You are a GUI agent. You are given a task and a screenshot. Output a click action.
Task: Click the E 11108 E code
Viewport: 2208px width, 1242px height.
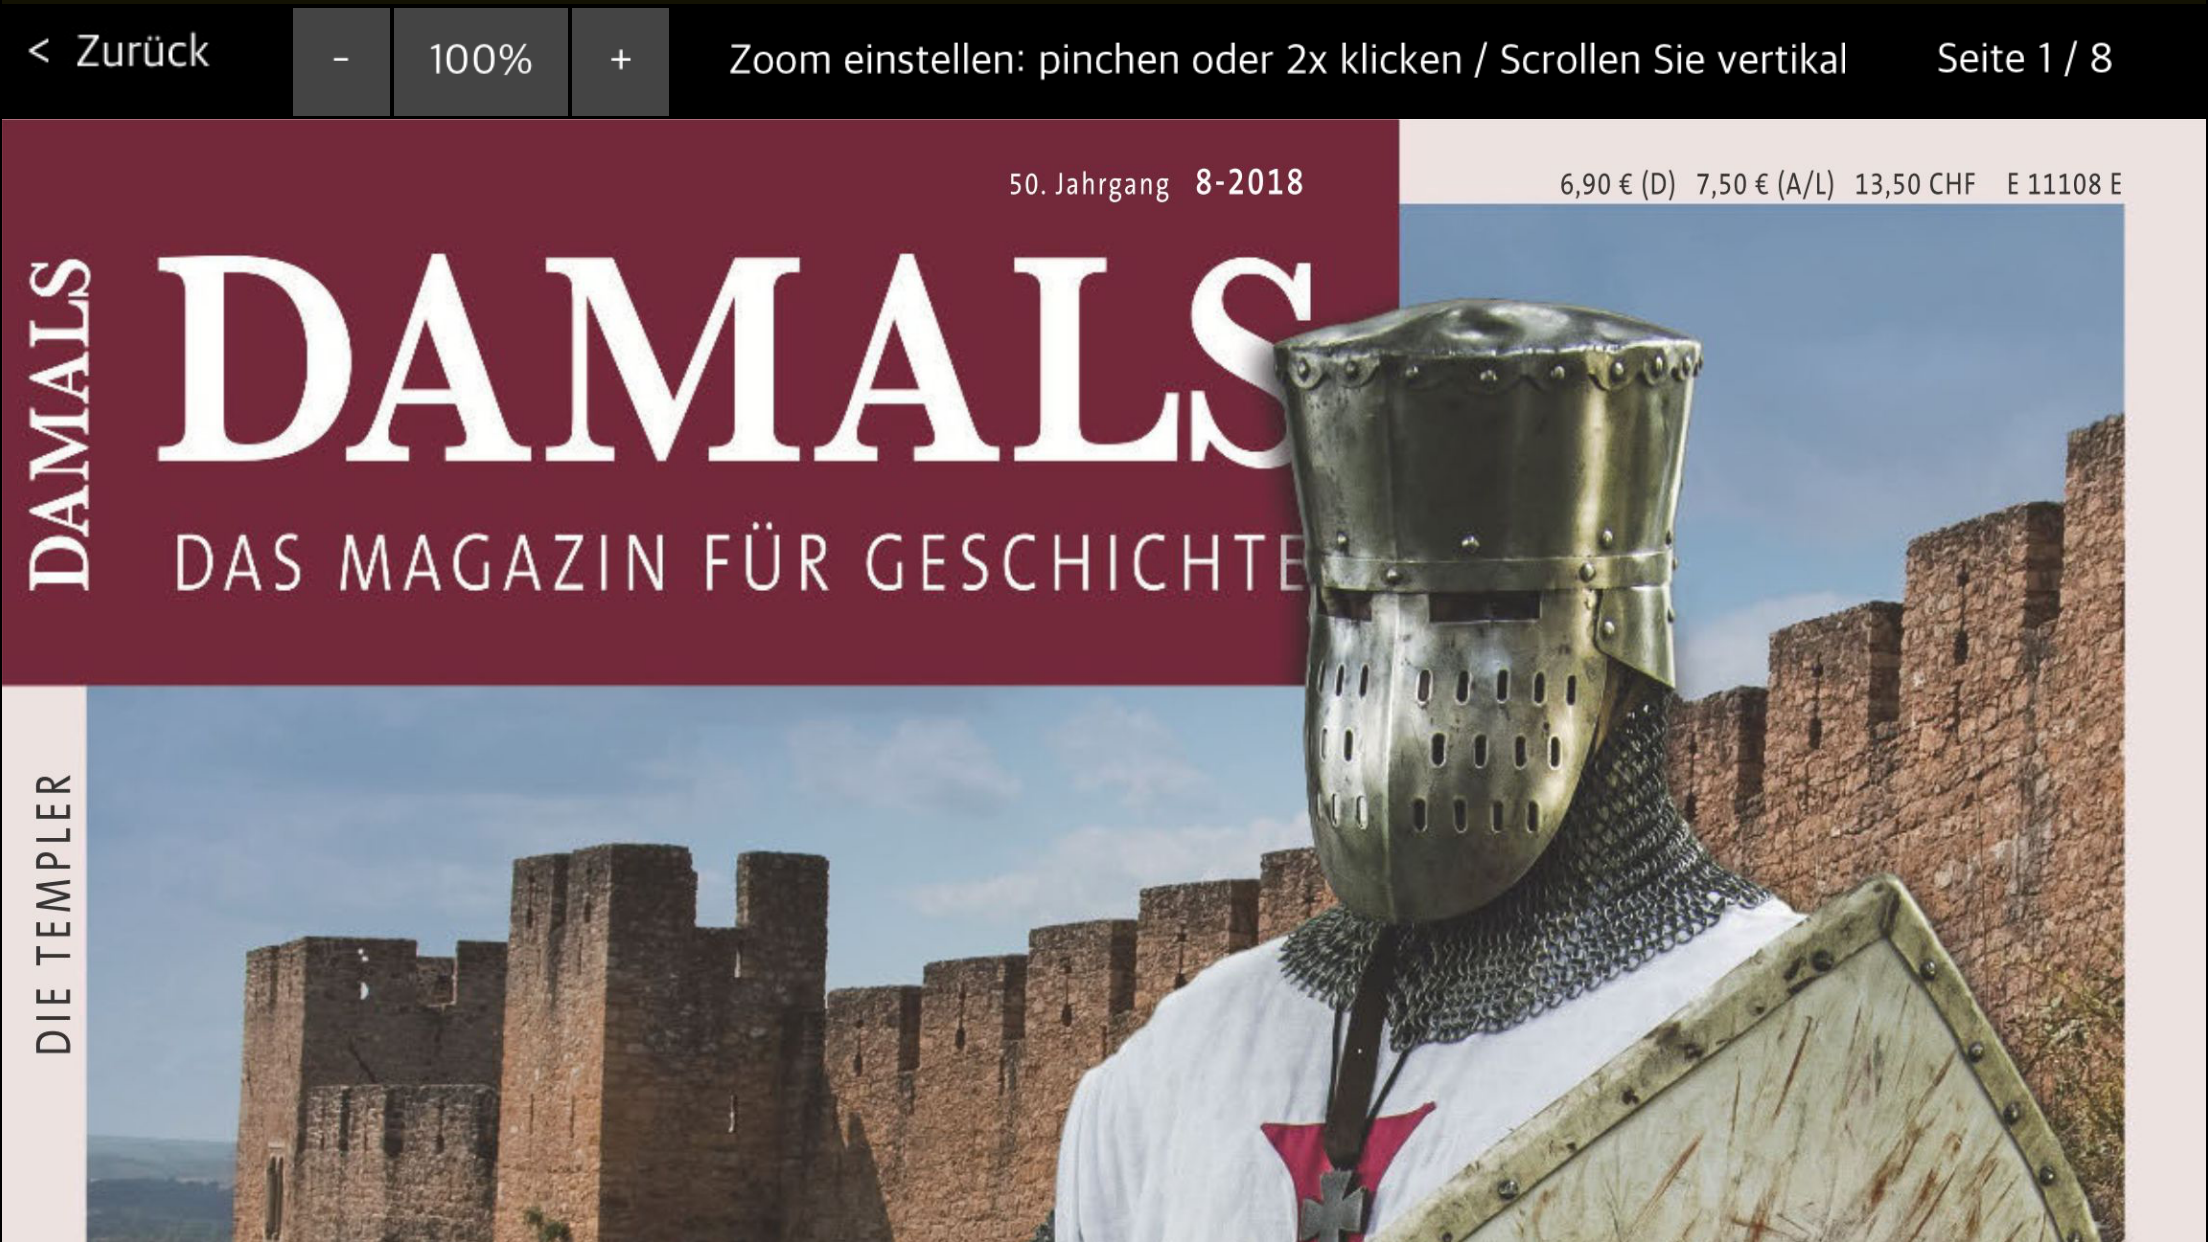point(2064,185)
